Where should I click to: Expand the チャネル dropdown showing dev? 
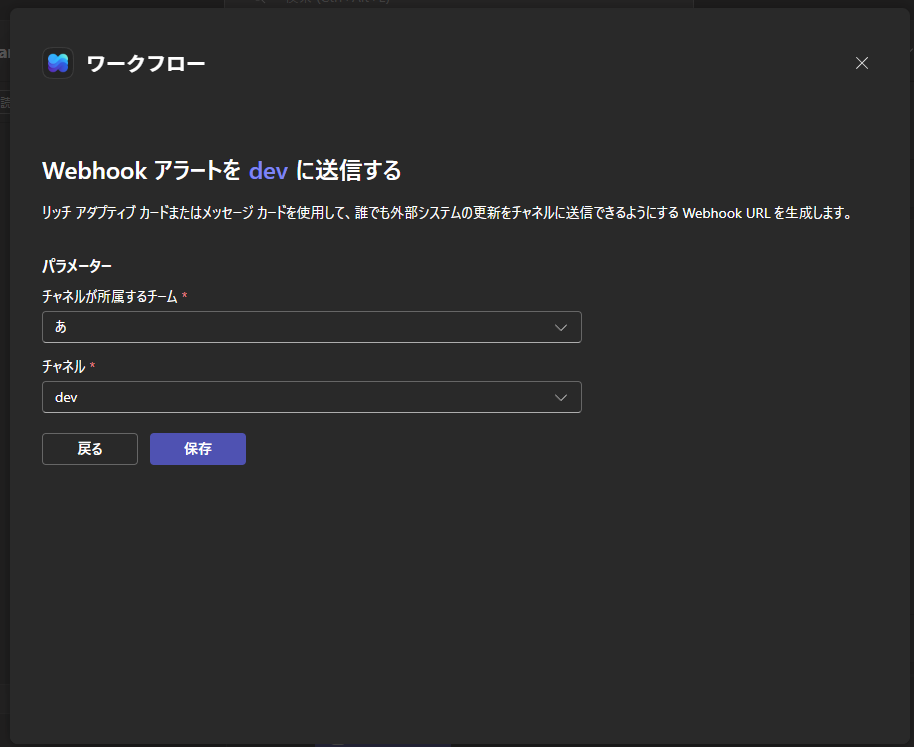click(x=312, y=397)
